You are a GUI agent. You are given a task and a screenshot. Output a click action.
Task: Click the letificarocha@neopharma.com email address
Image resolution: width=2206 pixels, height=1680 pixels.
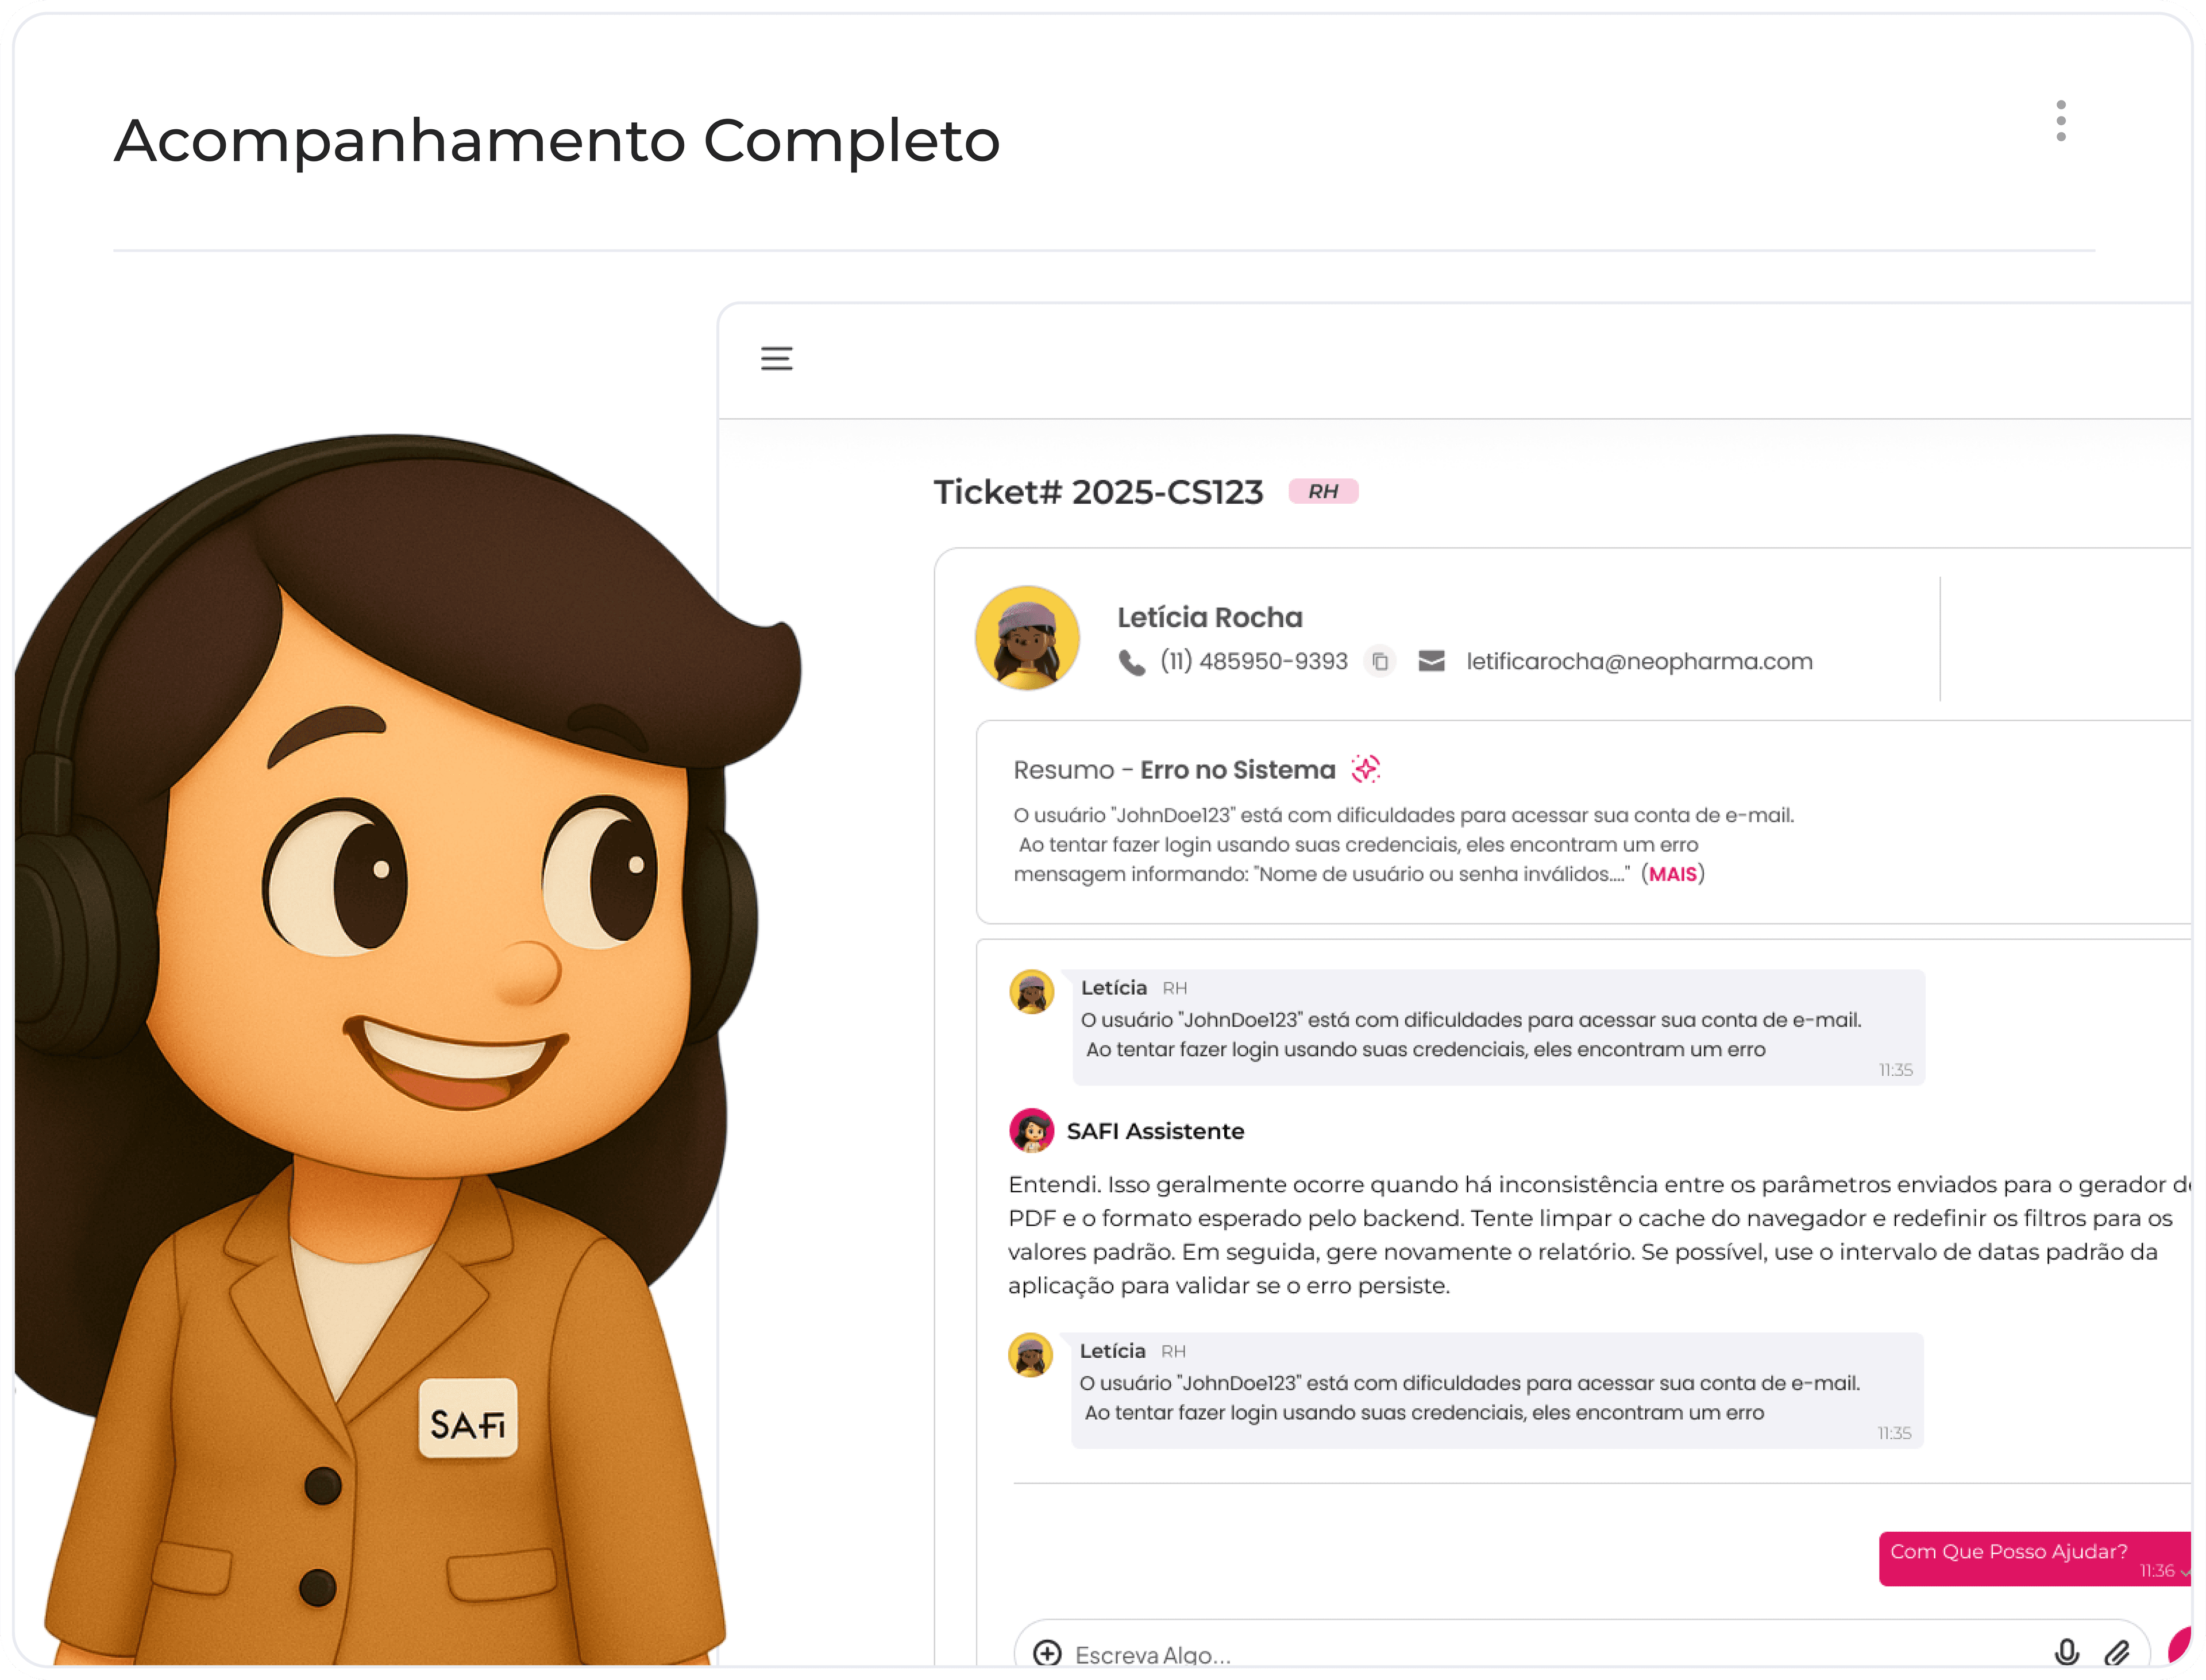tap(1638, 661)
